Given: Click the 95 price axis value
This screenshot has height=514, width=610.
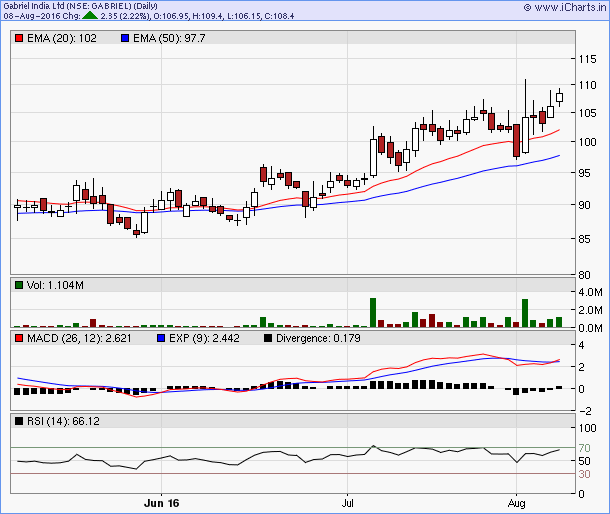Looking at the screenshot, I should click(584, 173).
